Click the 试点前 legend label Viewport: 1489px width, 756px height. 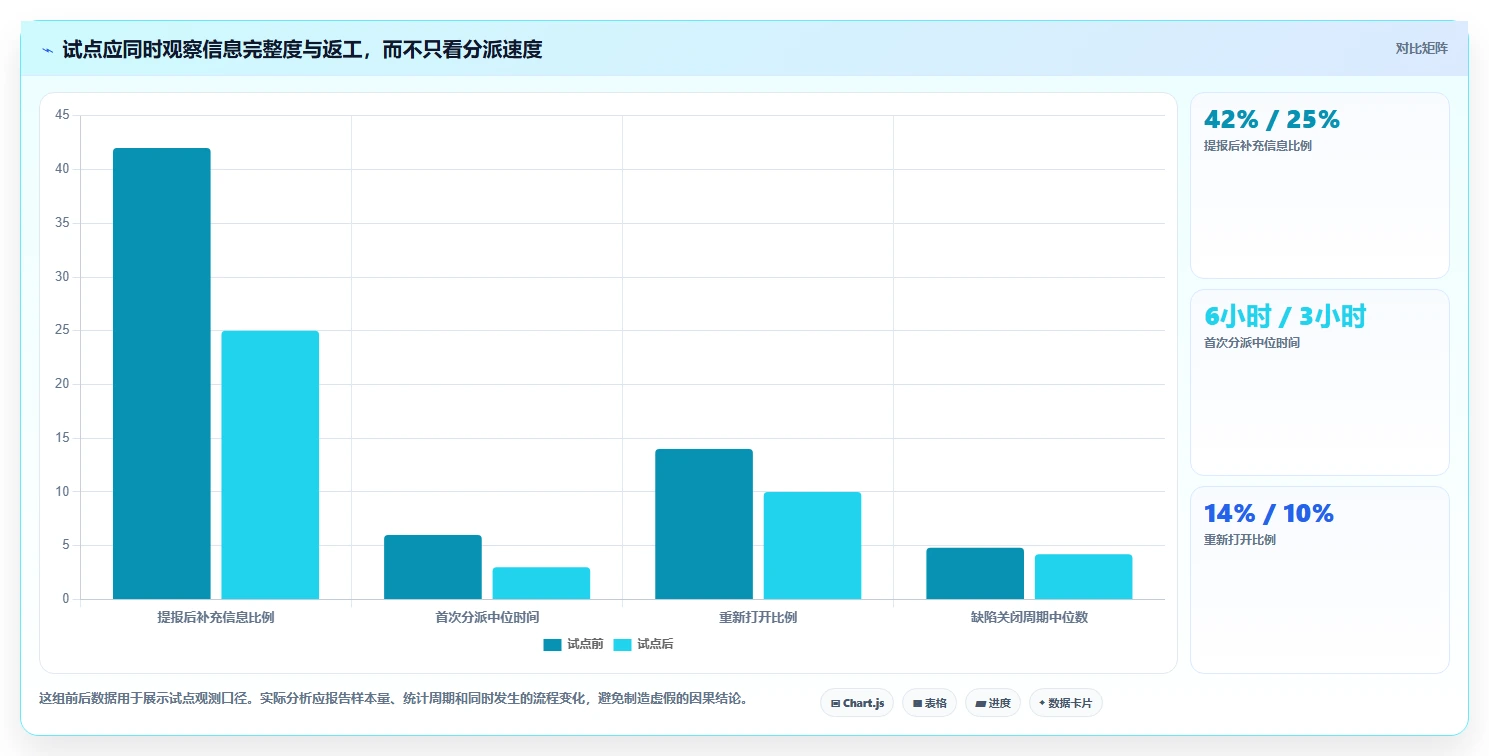pos(585,645)
